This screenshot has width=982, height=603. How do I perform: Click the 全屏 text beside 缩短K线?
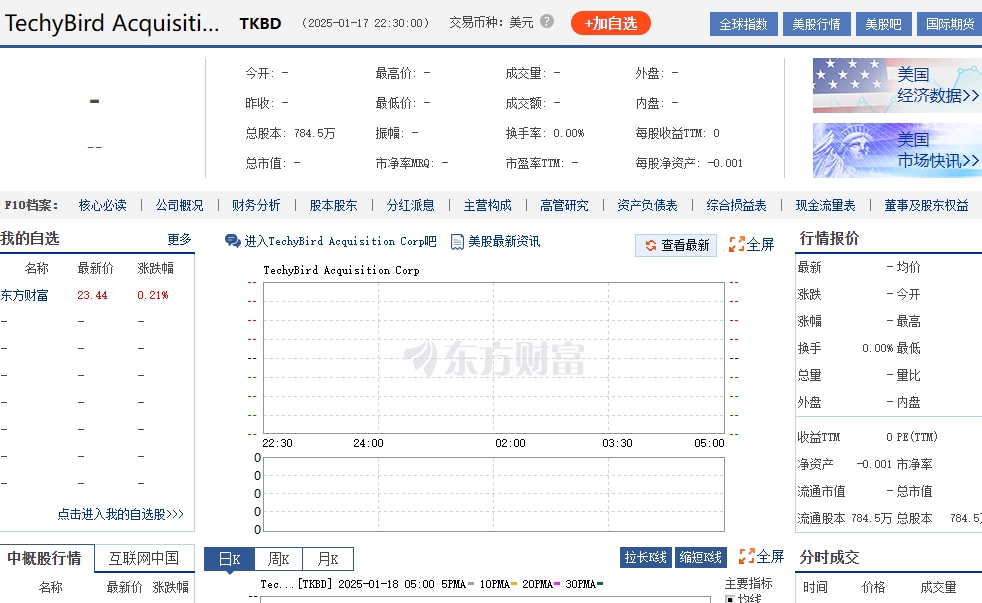point(770,556)
